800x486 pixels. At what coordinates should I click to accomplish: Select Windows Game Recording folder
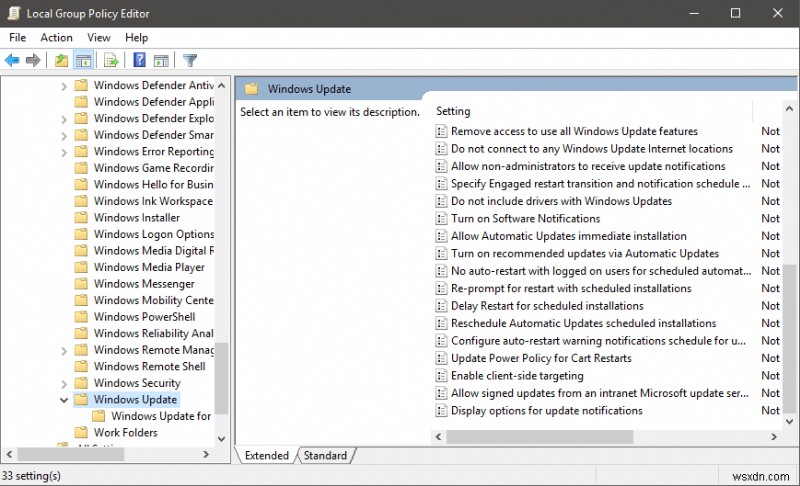(154, 168)
